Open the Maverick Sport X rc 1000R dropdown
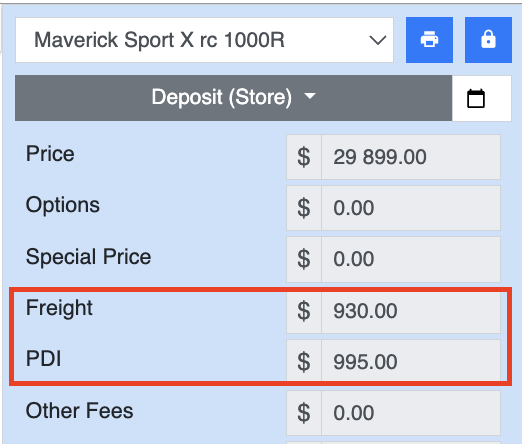 tap(204, 40)
